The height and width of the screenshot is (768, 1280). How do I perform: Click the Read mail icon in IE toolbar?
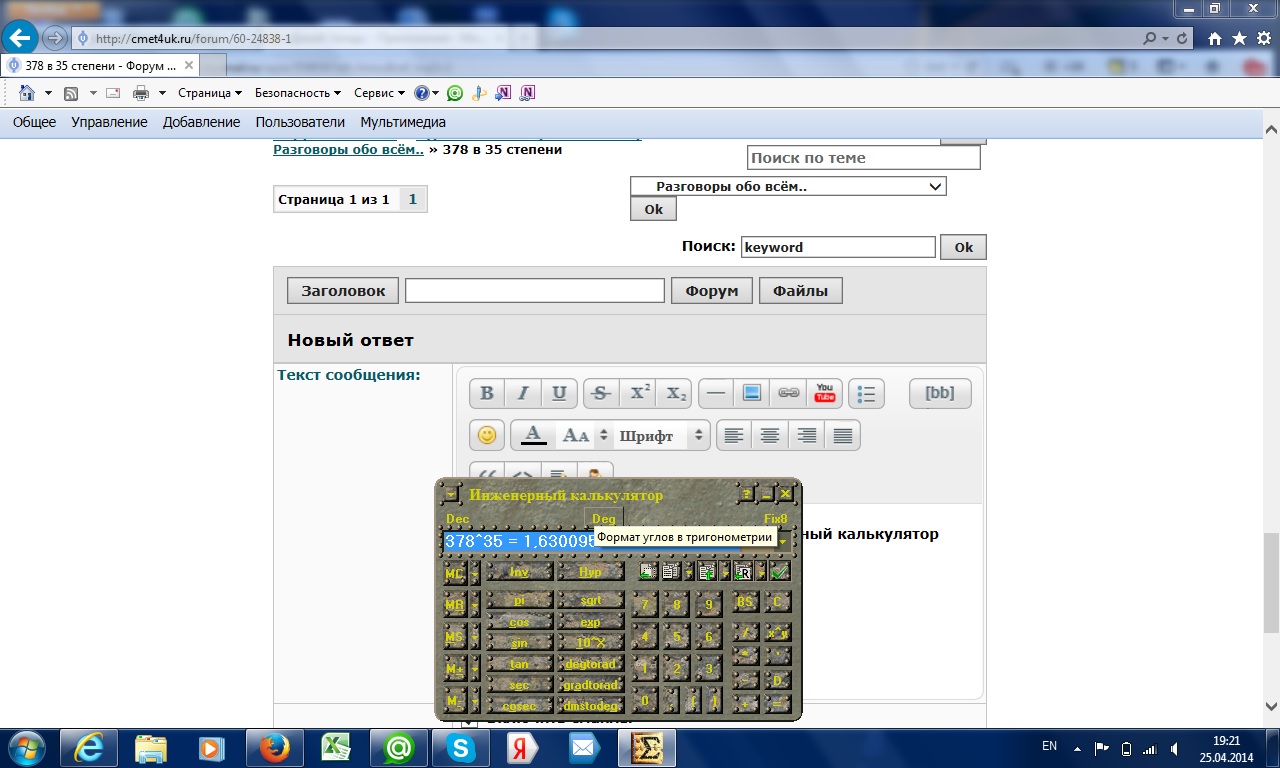pos(113,93)
